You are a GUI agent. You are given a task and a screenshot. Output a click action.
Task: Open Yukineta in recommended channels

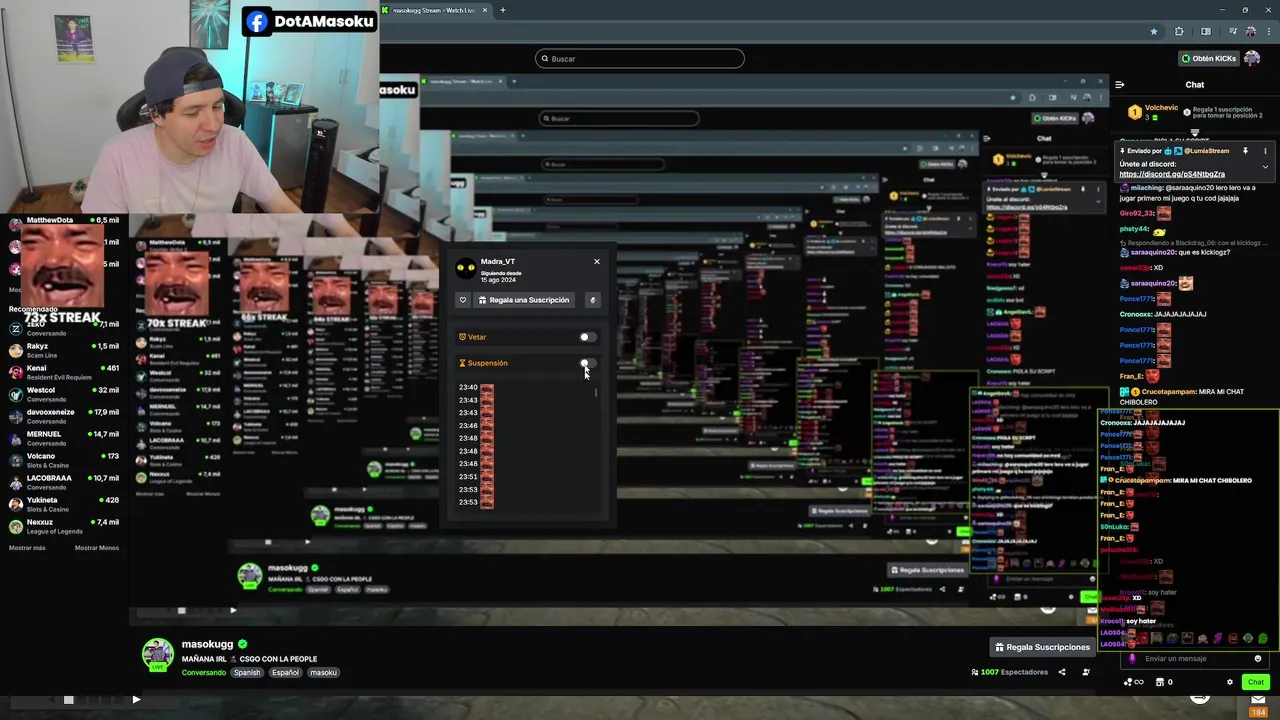[64, 504]
